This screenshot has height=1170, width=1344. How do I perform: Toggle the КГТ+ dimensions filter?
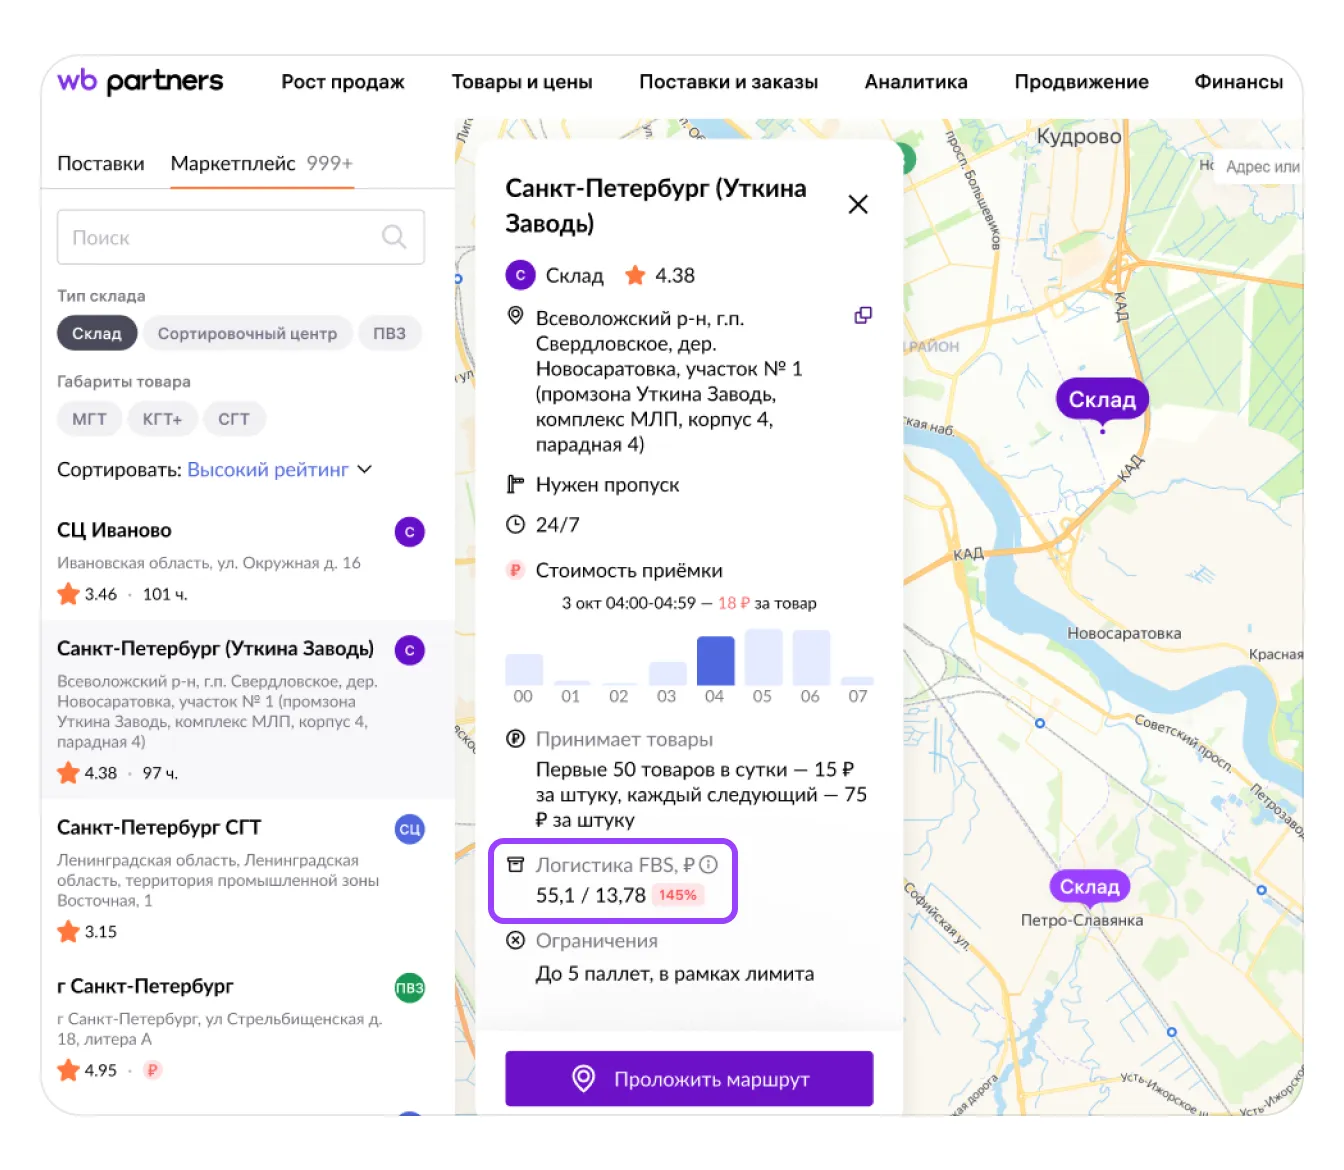click(162, 419)
